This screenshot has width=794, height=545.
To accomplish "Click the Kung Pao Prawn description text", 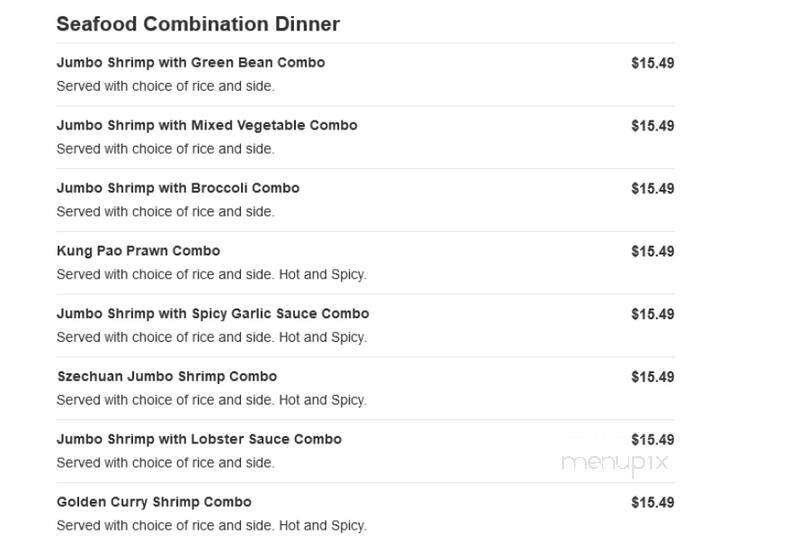I will (212, 275).
